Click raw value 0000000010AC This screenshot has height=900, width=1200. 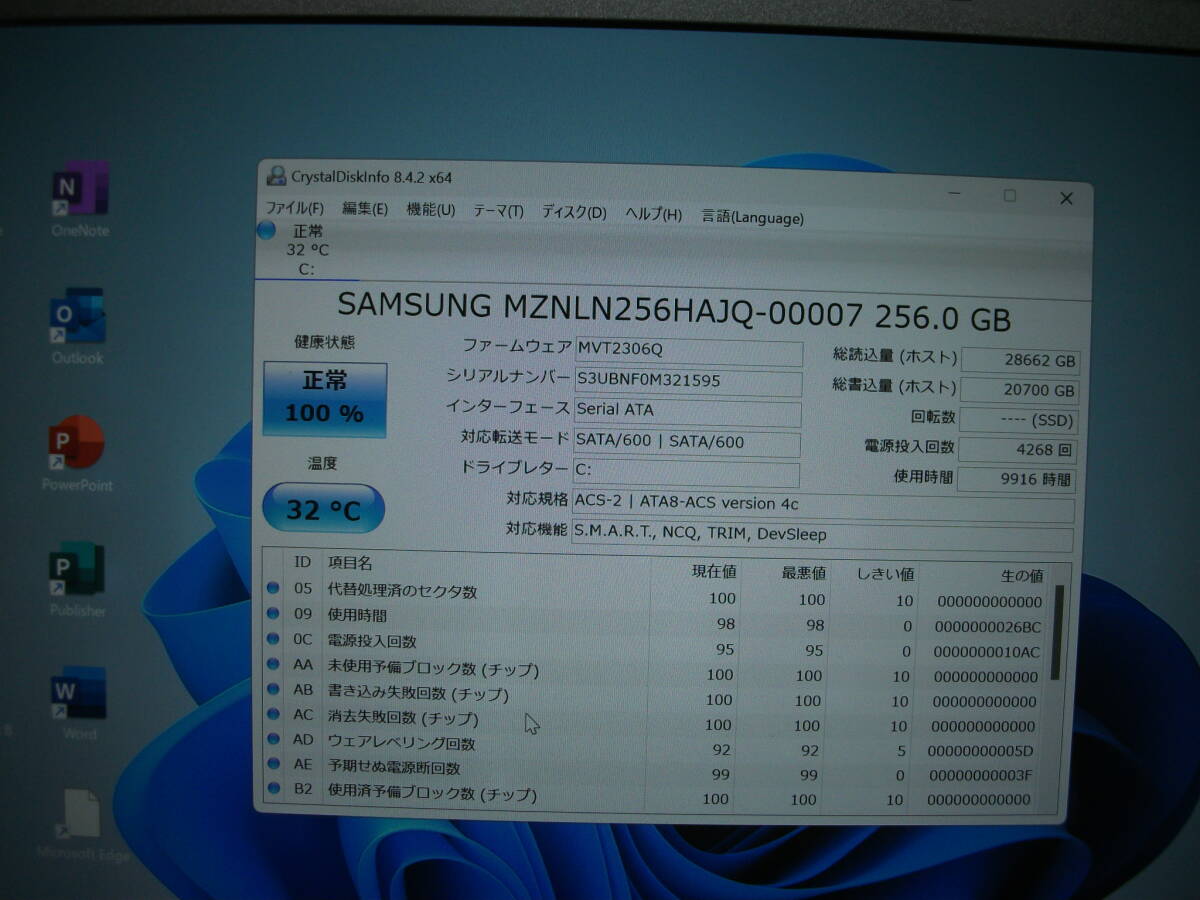(x=987, y=653)
